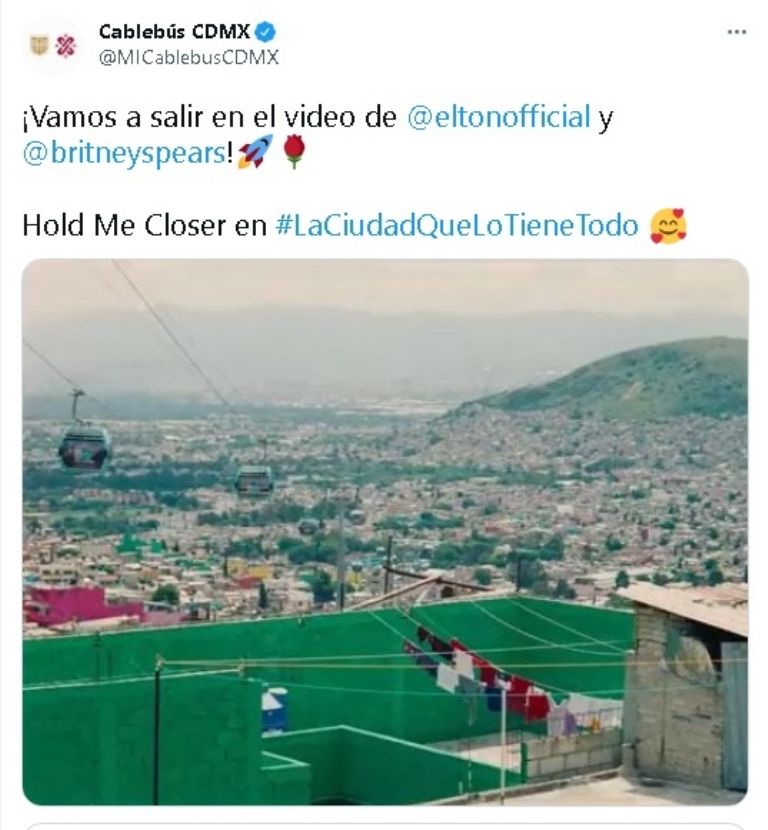768x830 pixels.
Task: Open the #LaCiudadQueLoTieneTodo hashtag
Action: pyautogui.click(x=456, y=225)
